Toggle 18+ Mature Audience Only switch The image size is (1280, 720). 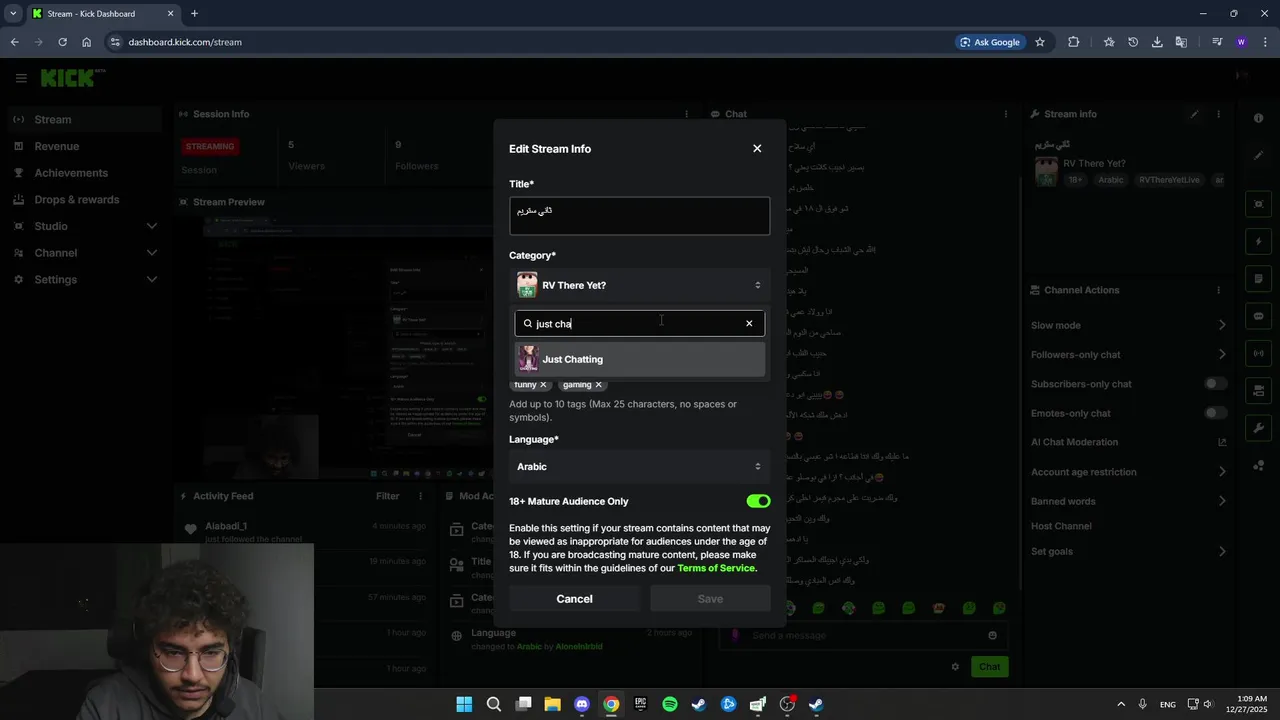(x=758, y=501)
